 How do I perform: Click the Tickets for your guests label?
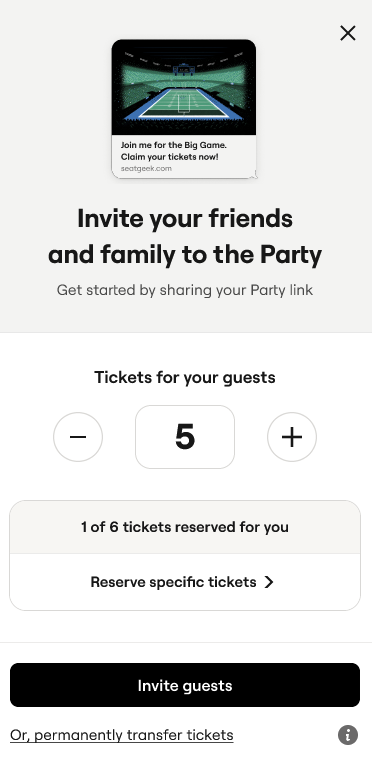pyautogui.click(x=185, y=377)
